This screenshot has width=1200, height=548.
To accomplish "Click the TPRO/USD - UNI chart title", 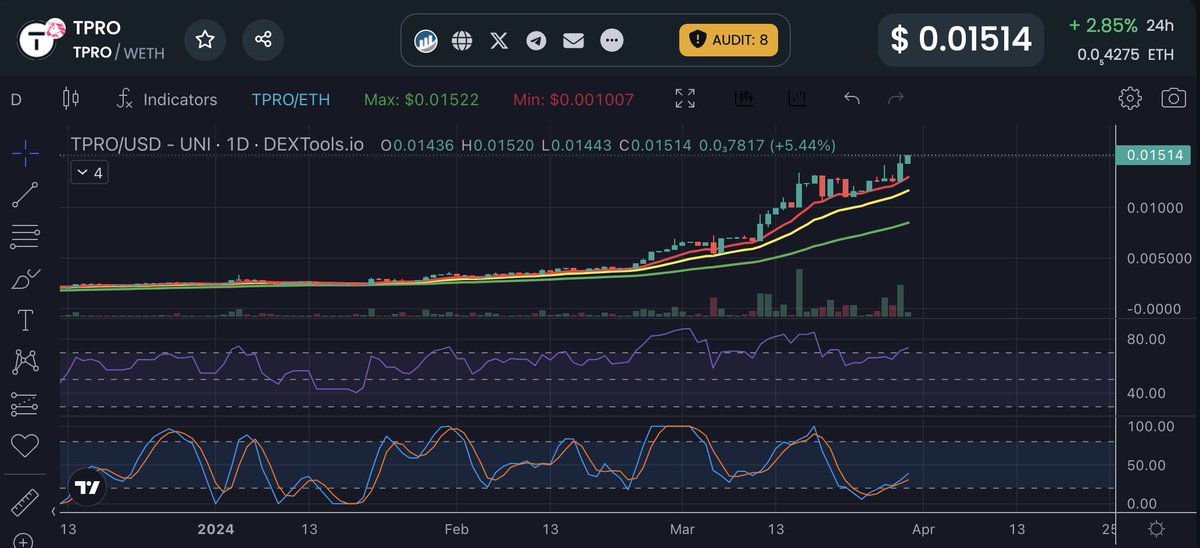I will (x=218, y=145).
